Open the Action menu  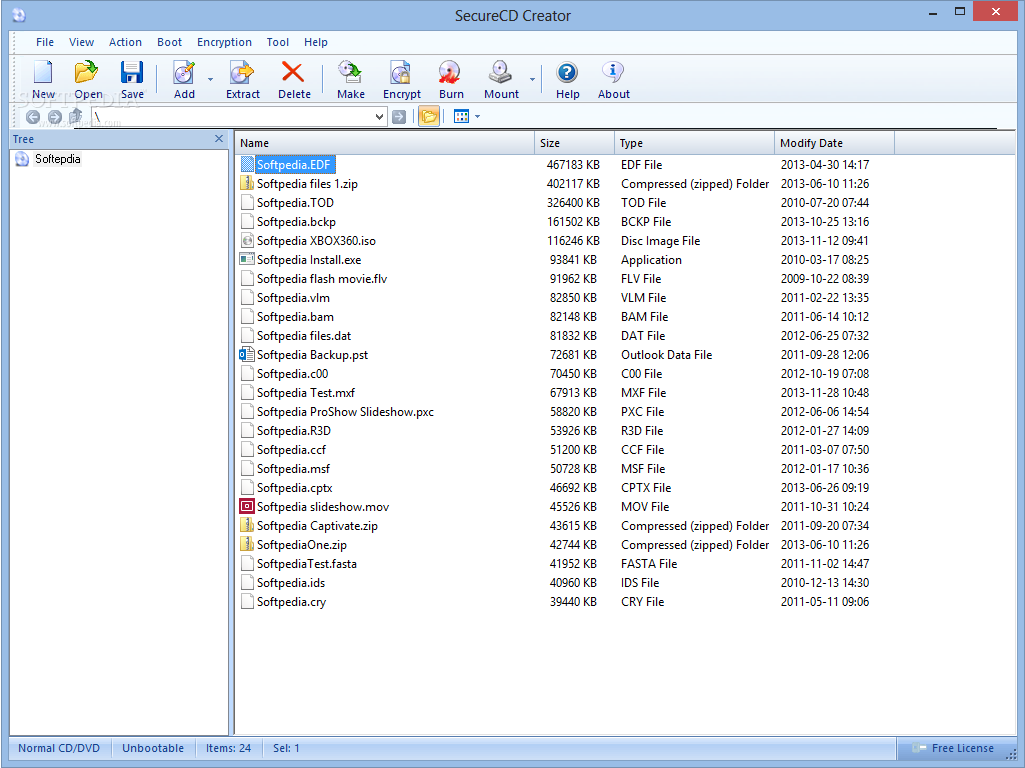click(x=125, y=42)
